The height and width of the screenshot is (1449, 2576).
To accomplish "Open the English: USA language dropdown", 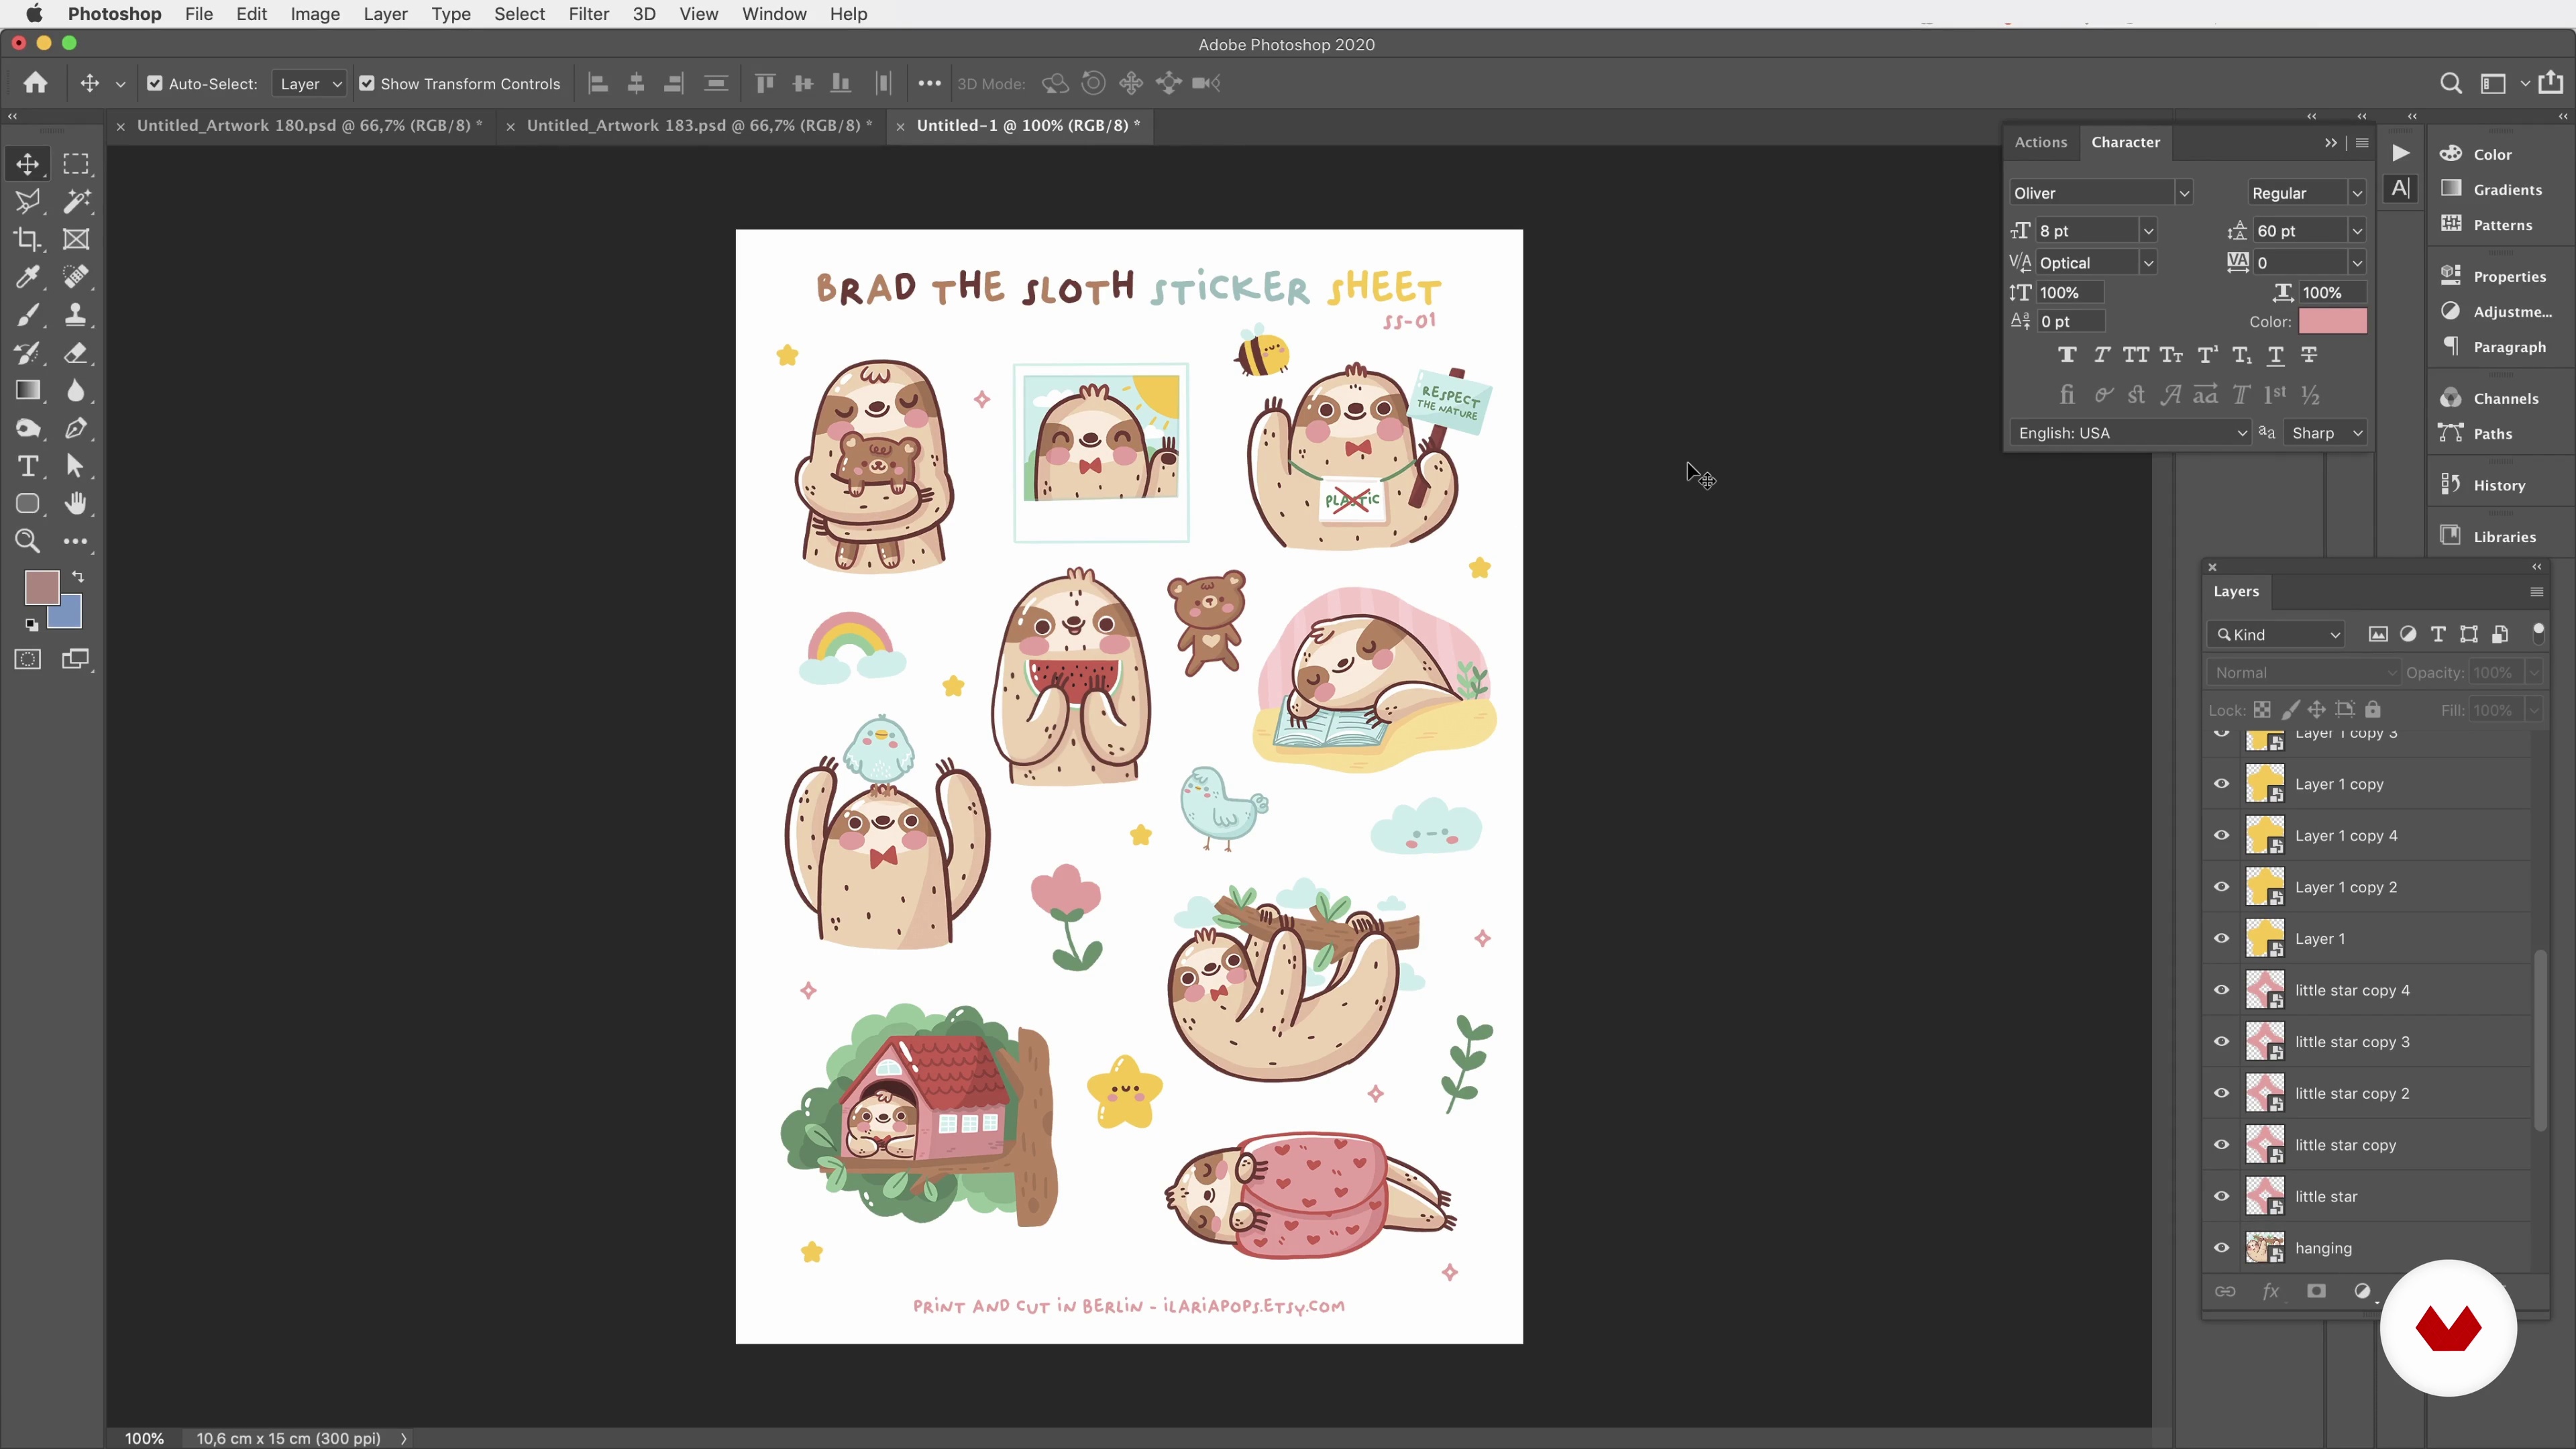I will click(x=2130, y=433).
